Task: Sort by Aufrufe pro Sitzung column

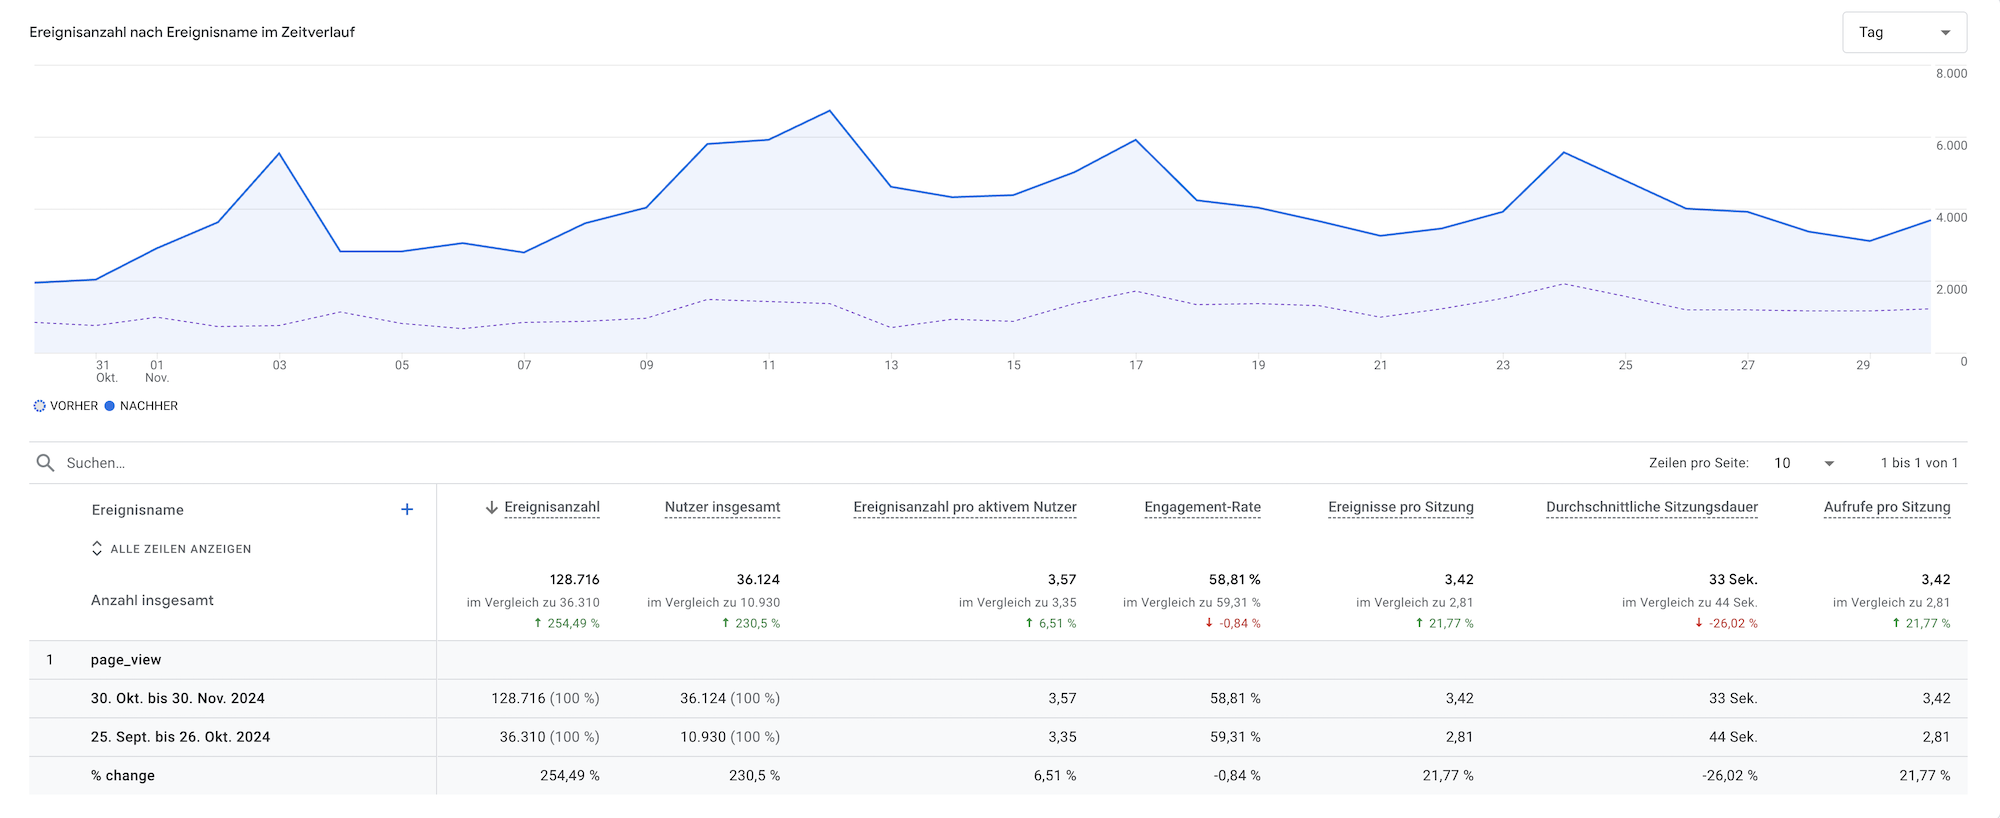Action: 1887,507
